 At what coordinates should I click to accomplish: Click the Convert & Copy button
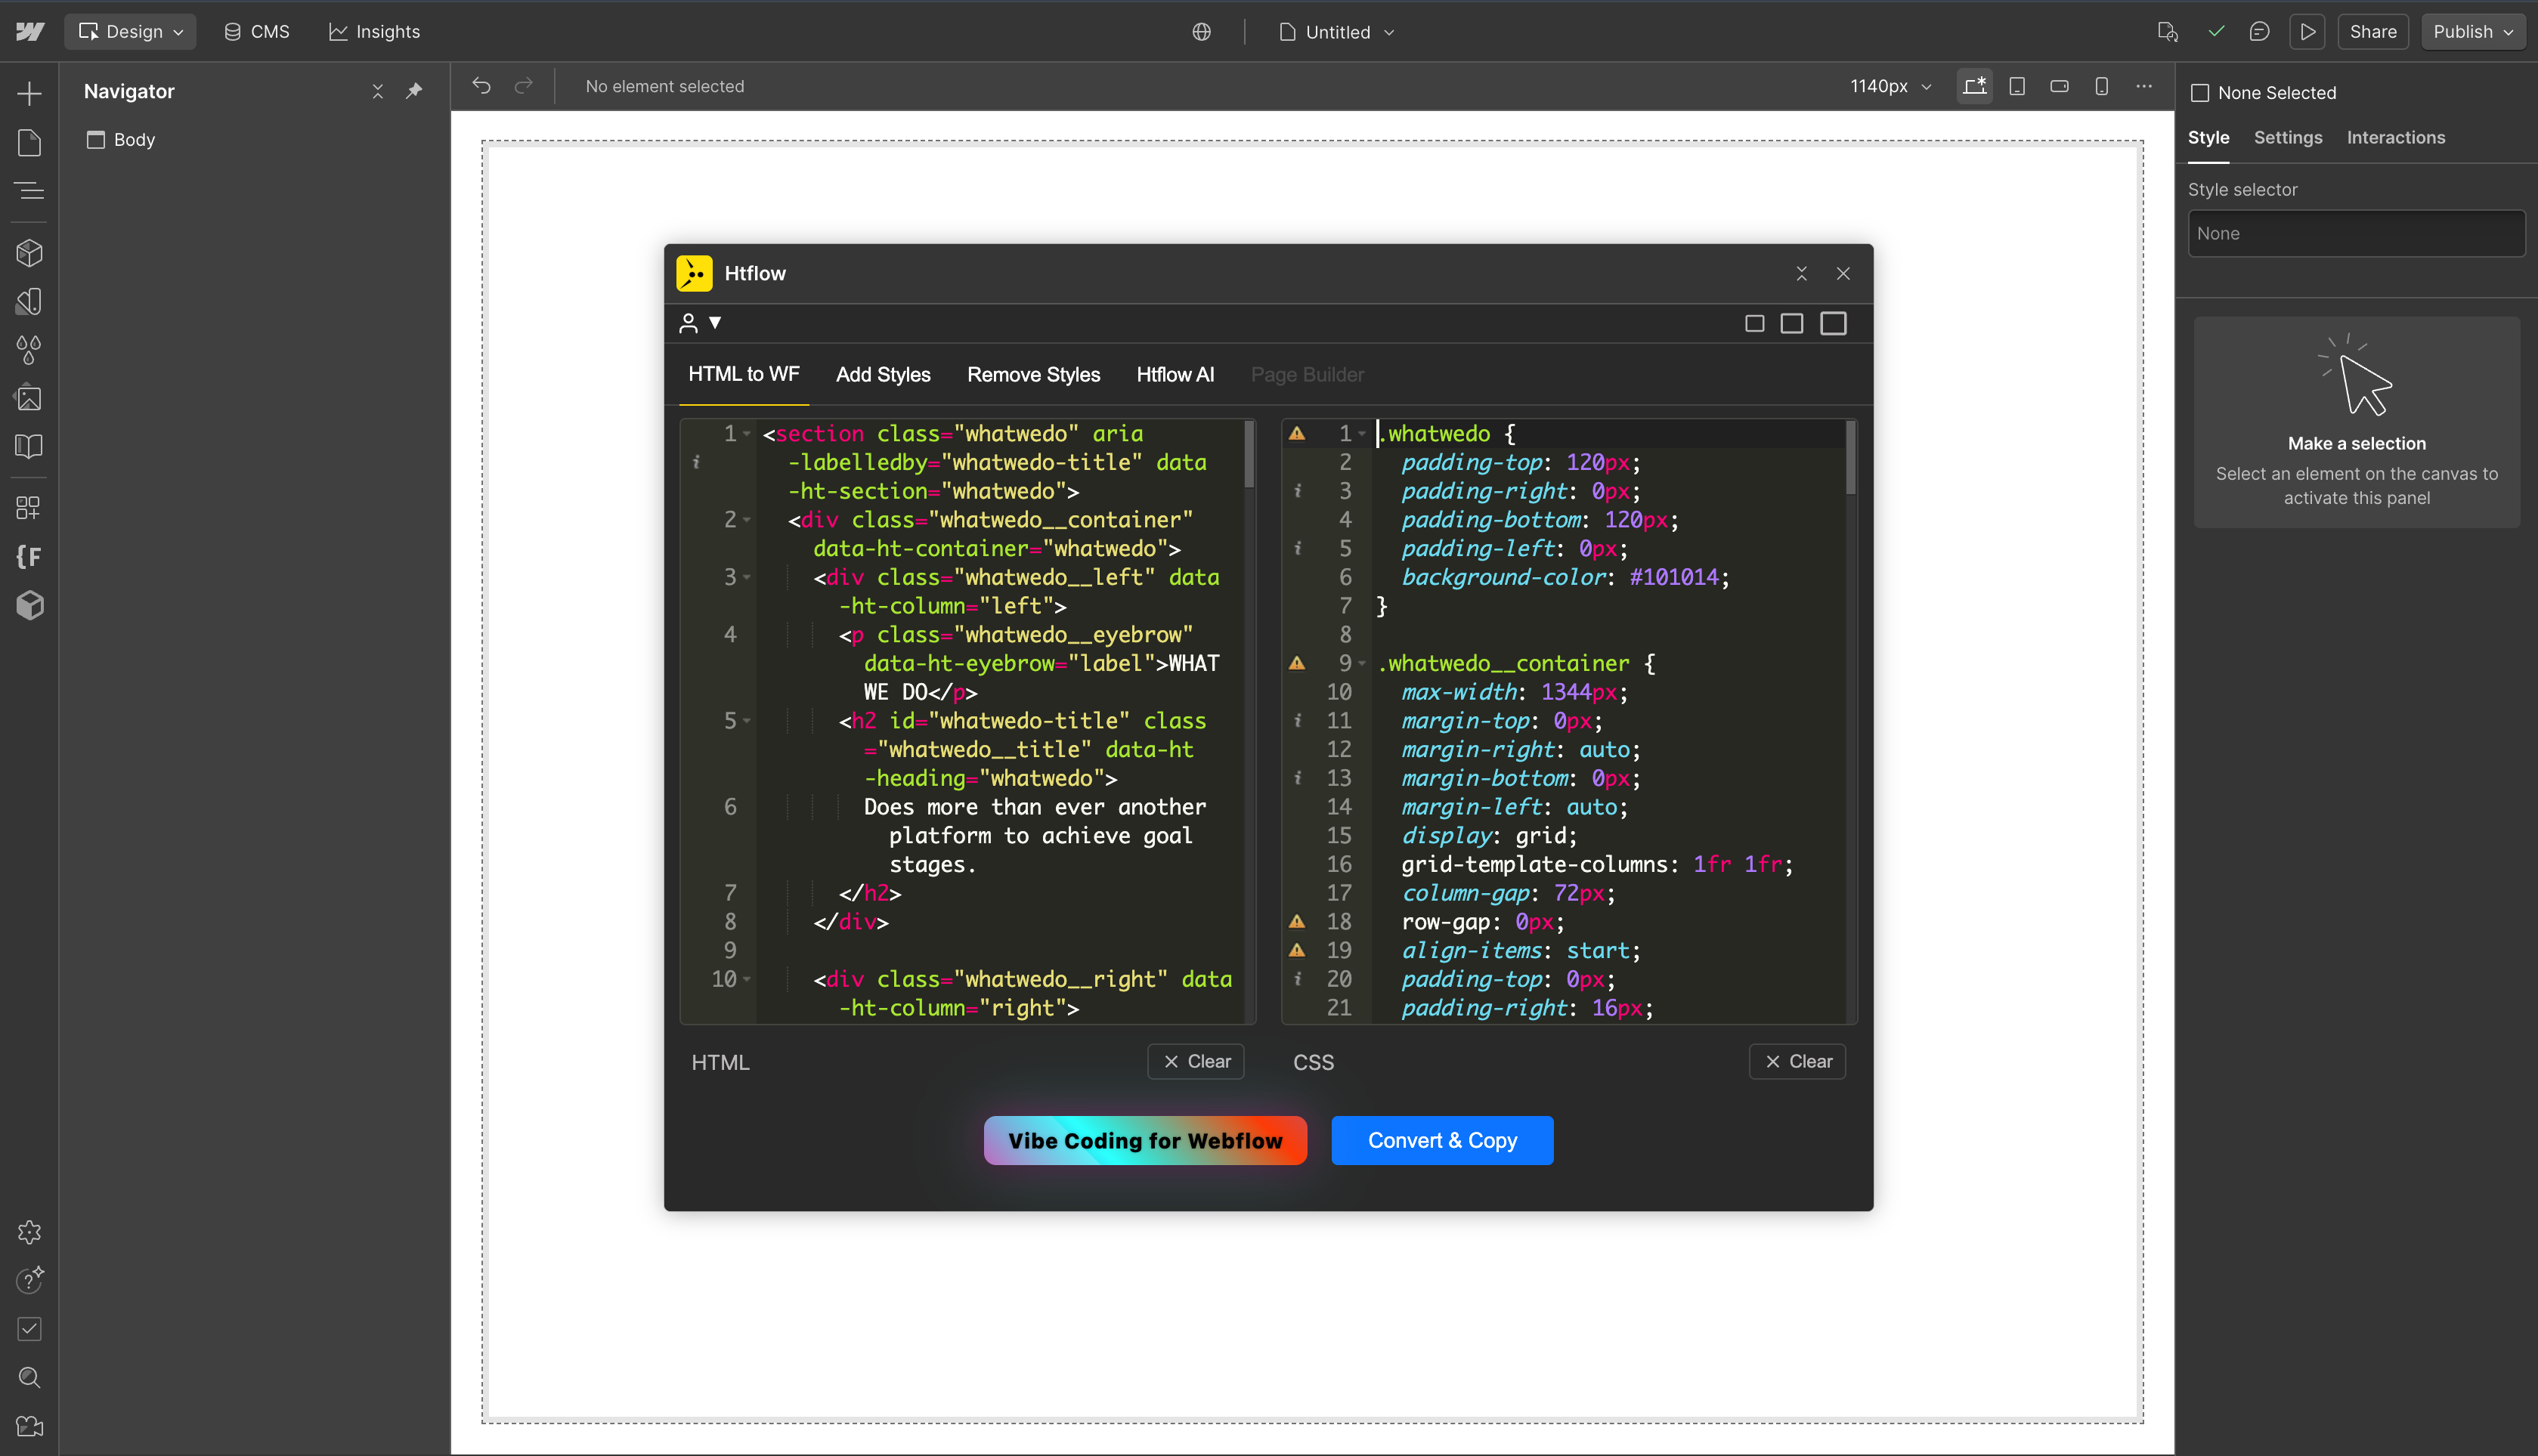(x=1441, y=1140)
